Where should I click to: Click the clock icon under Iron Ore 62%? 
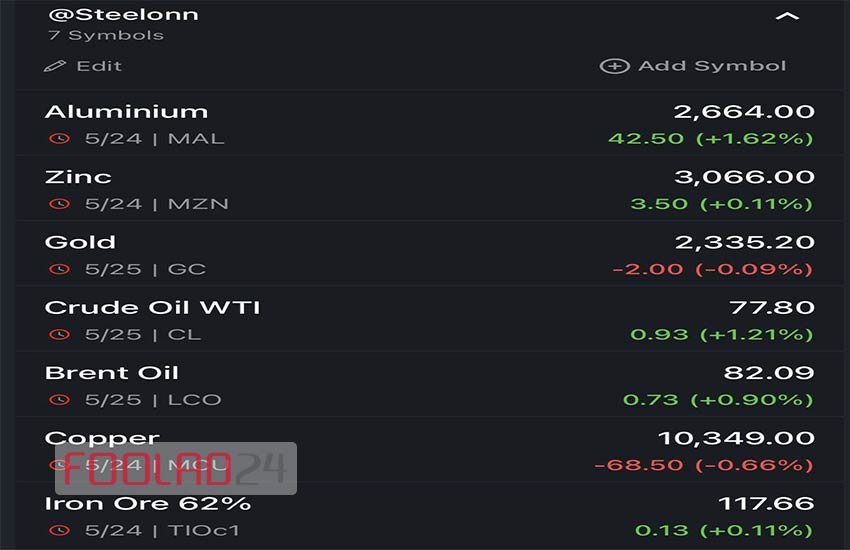60,530
